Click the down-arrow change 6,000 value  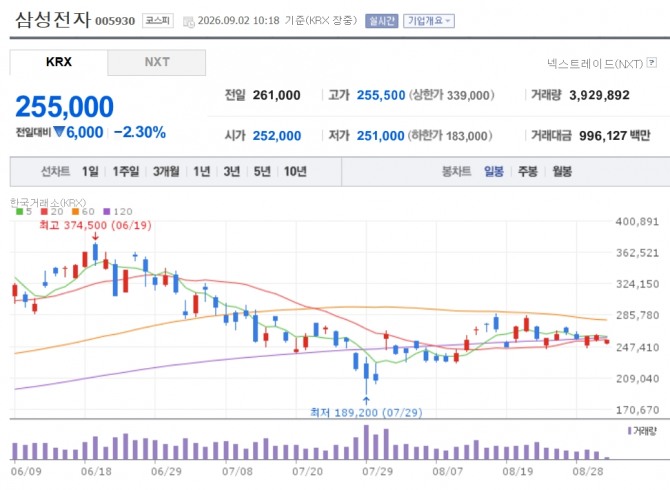pyautogui.click(x=79, y=132)
